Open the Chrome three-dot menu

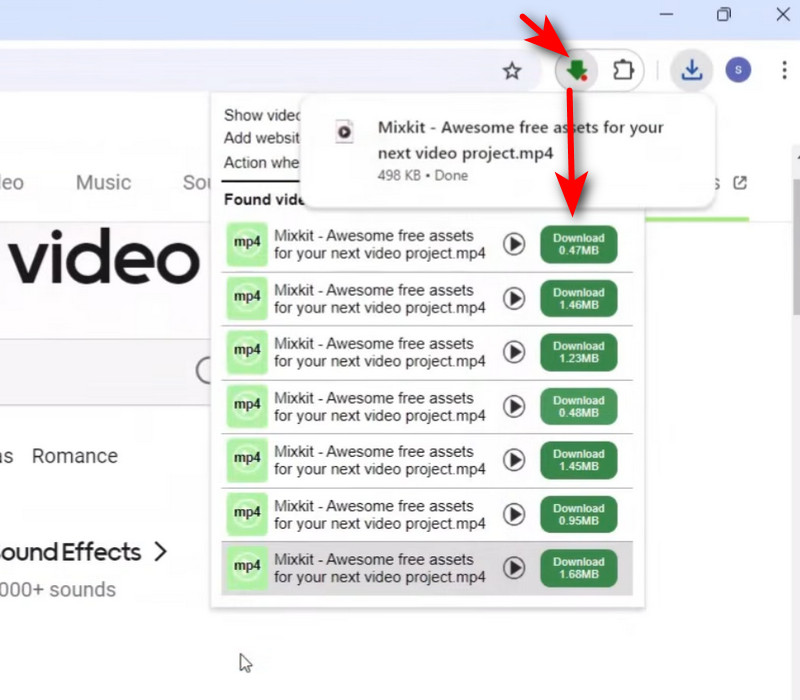784,70
